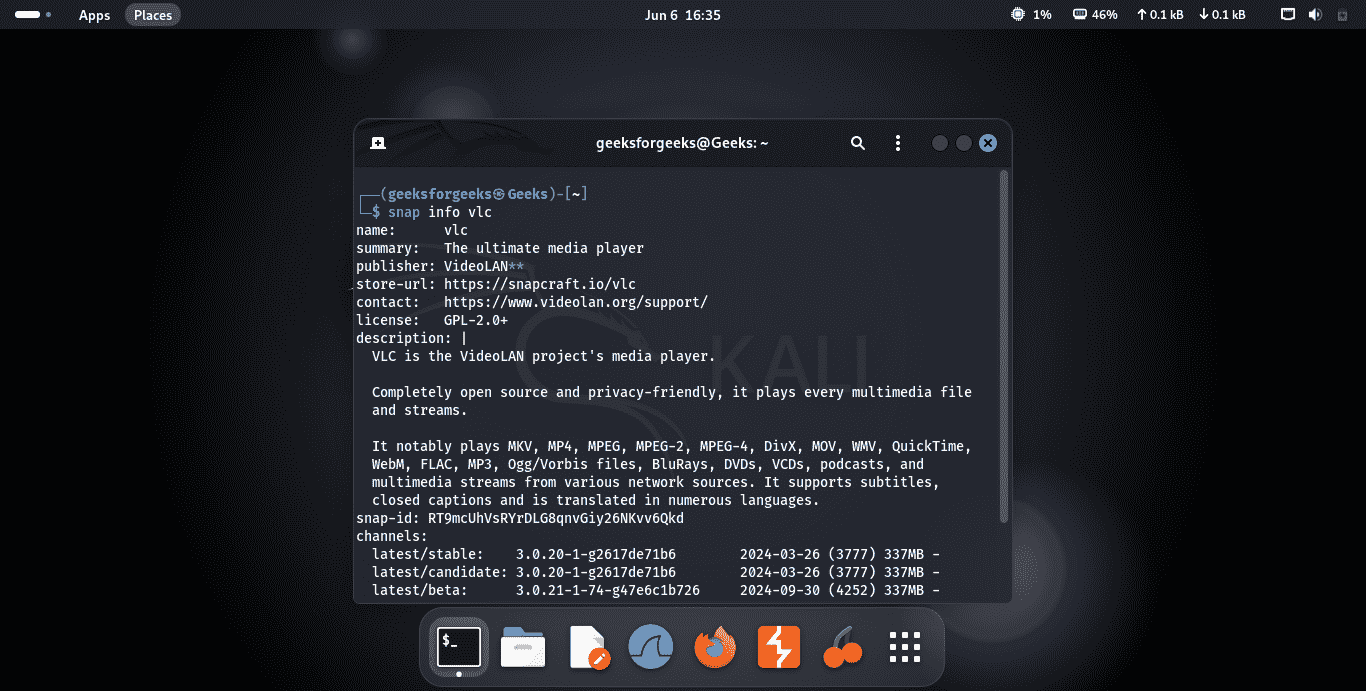
Task: Maximize the terminal window
Action: coord(964,143)
